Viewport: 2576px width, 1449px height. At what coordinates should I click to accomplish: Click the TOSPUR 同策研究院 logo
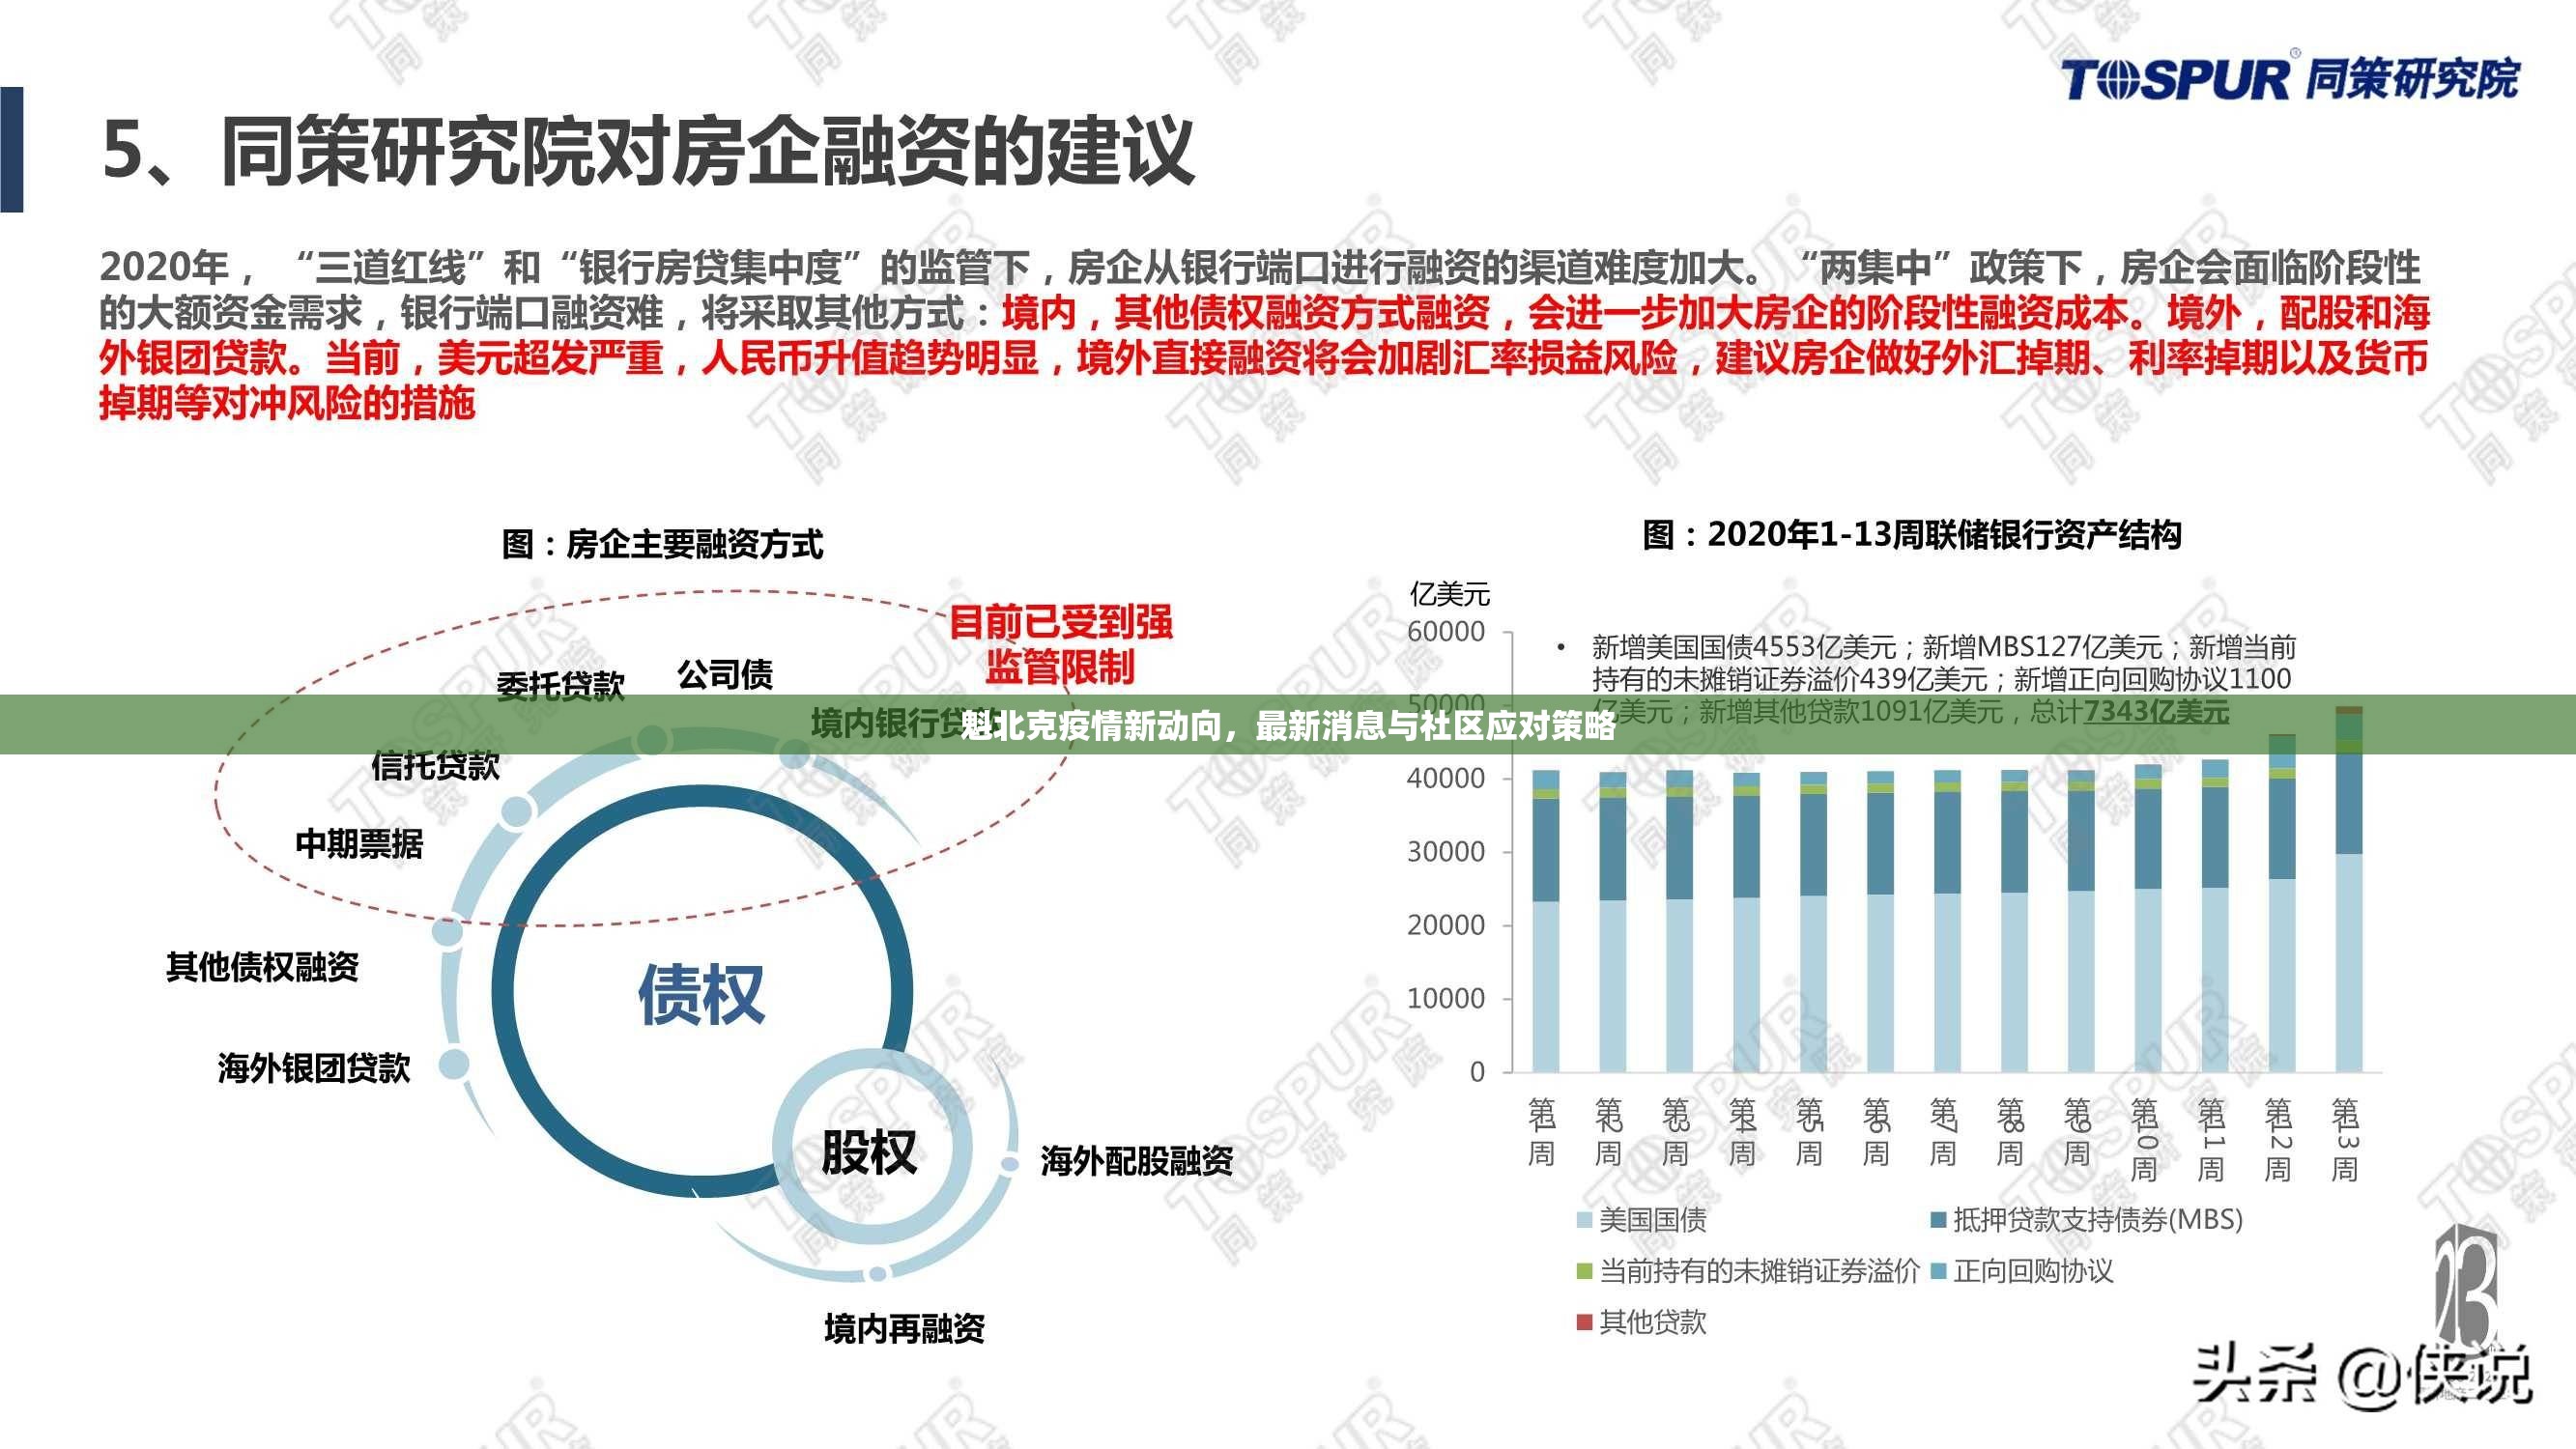click(2290, 79)
